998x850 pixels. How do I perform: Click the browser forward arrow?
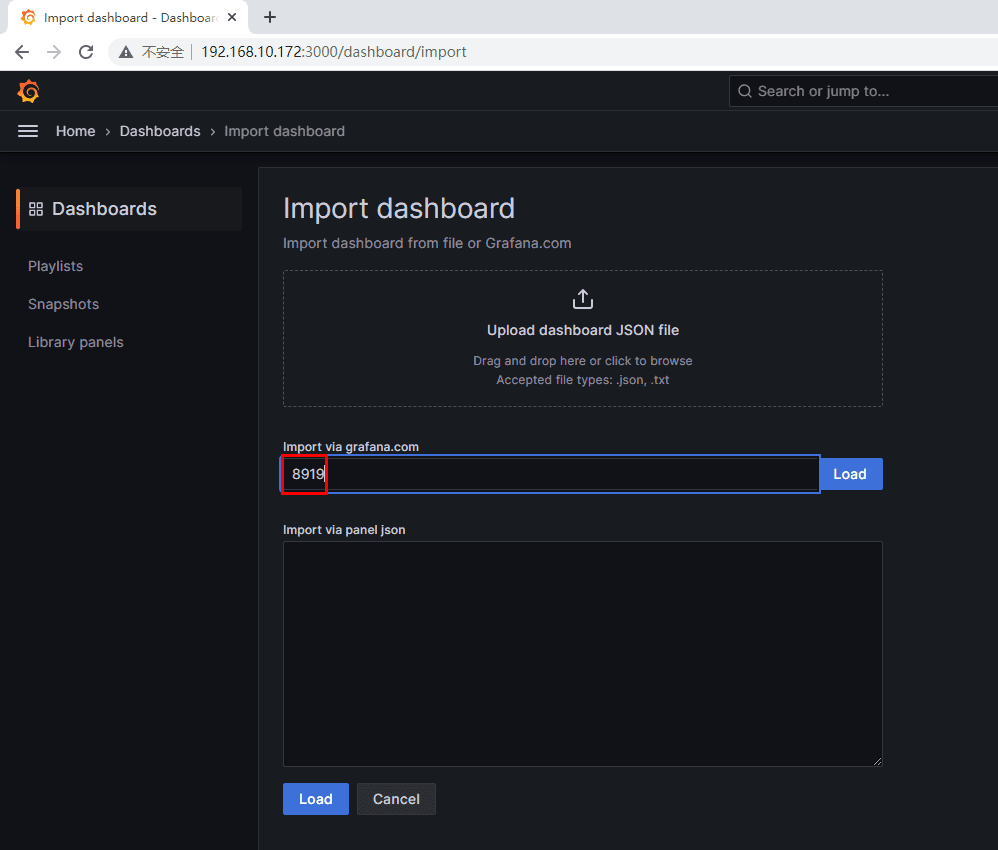pyautogui.click(x=54, y=52)
